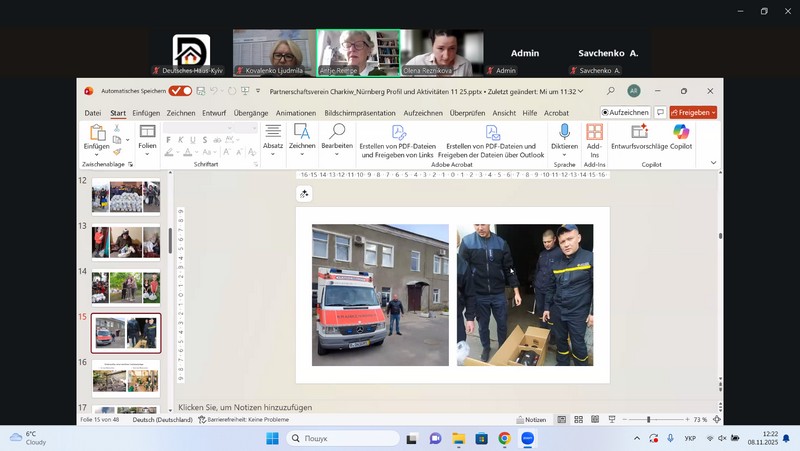The image size is (800, 451).
Task: Open Entwurfsvorschläge designer panel
Action: 639,132
